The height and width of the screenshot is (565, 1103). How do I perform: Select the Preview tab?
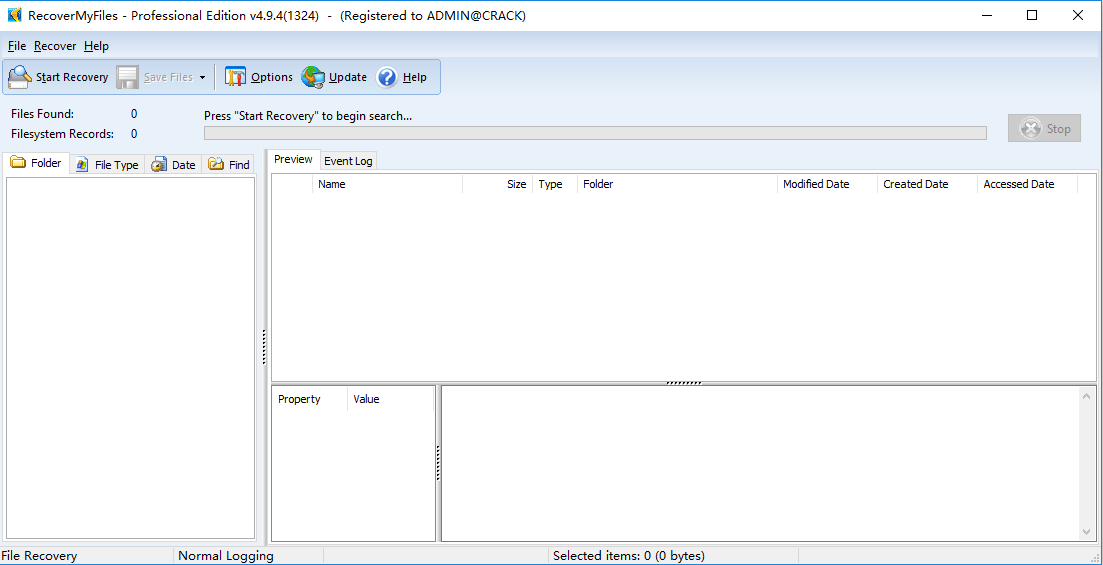[x=293, y=159]
